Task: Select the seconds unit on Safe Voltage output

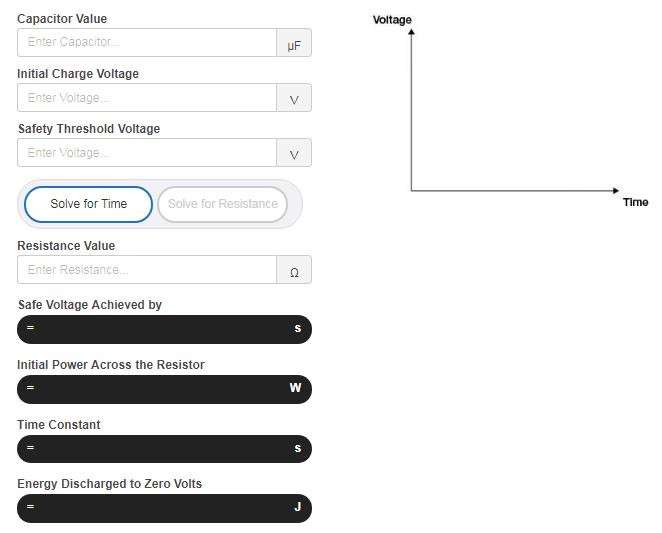Action: click(297, 329)
